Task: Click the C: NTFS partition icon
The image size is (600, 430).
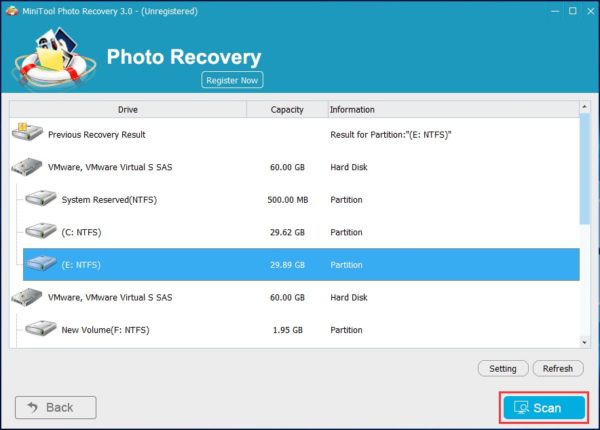Action: 41,231
